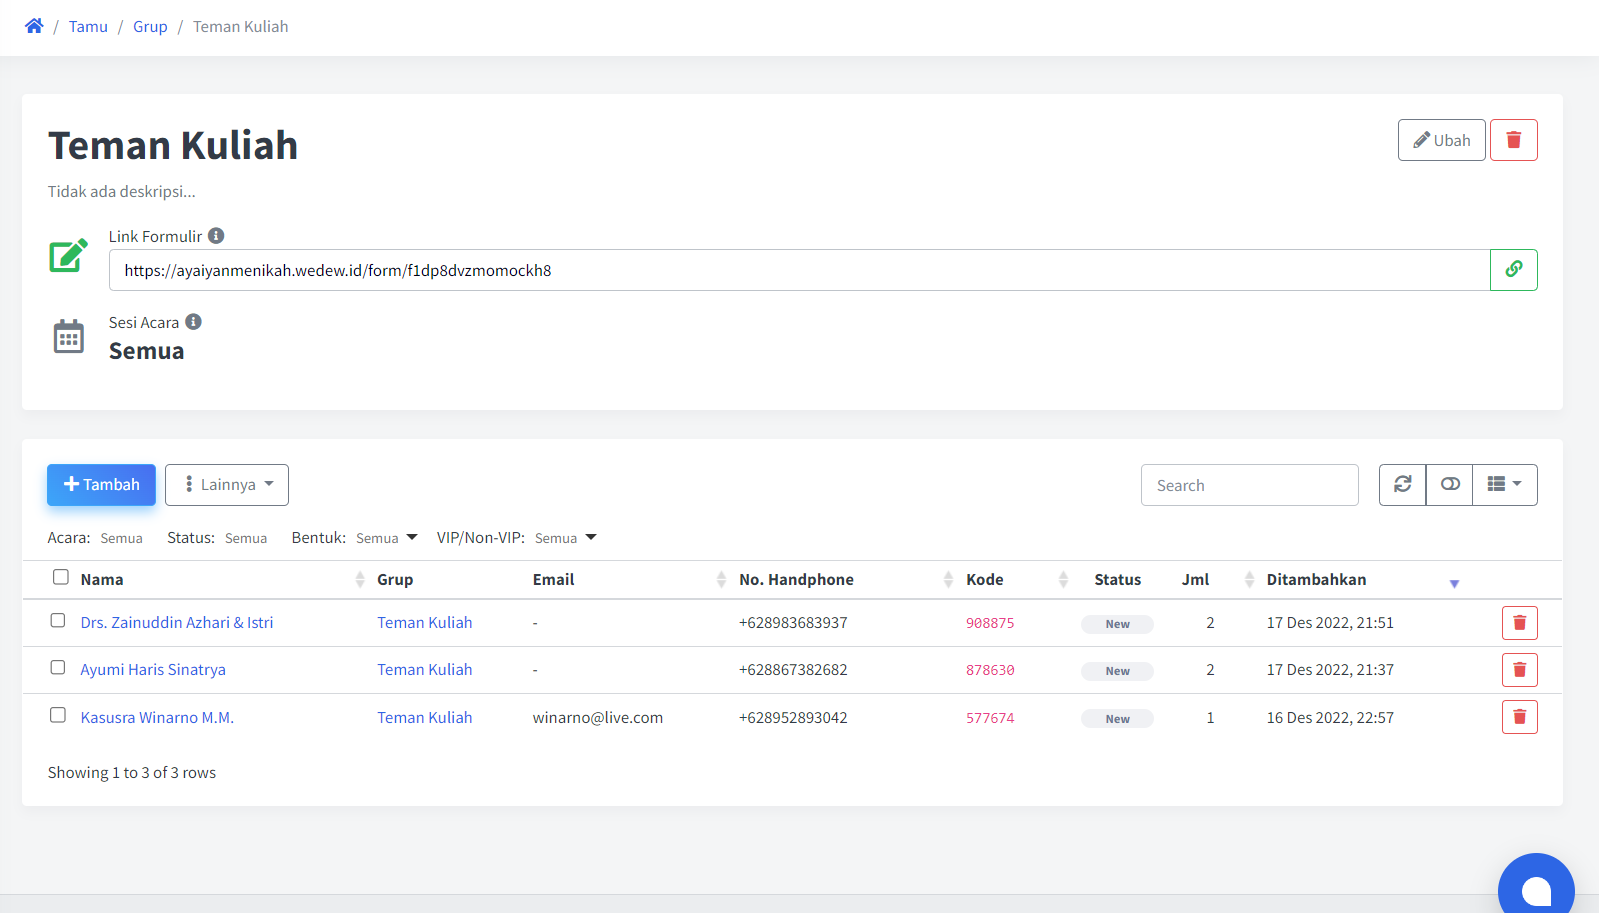Open the Status filter Semua
The width and height of the screenshot is (1599, 913).
pyautogui.click(x=246, y=538)
